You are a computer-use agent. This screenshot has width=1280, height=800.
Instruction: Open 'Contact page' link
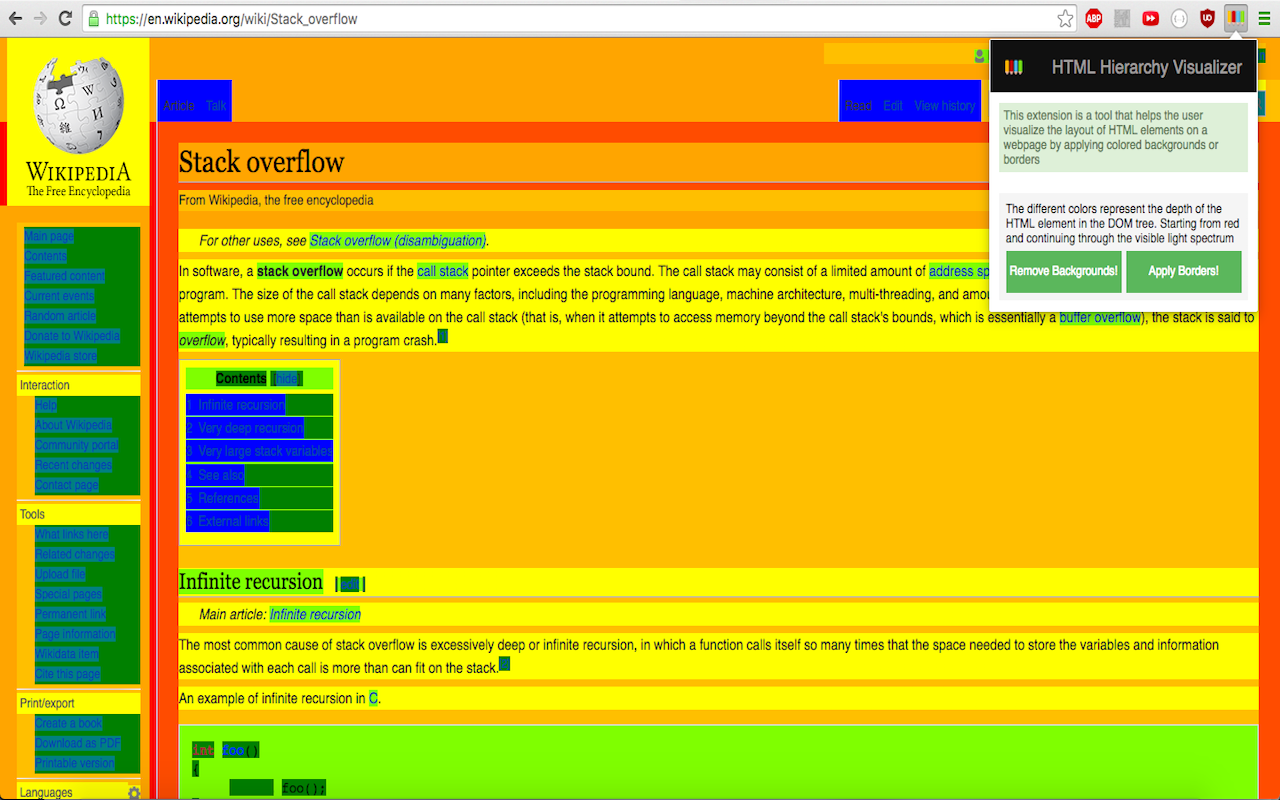coord(67,485)
